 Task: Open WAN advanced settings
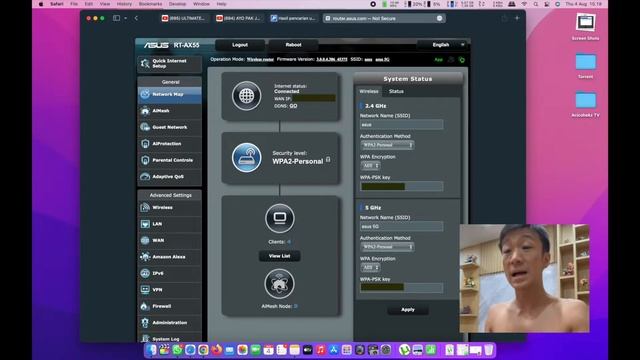click(x=169, y=240)
